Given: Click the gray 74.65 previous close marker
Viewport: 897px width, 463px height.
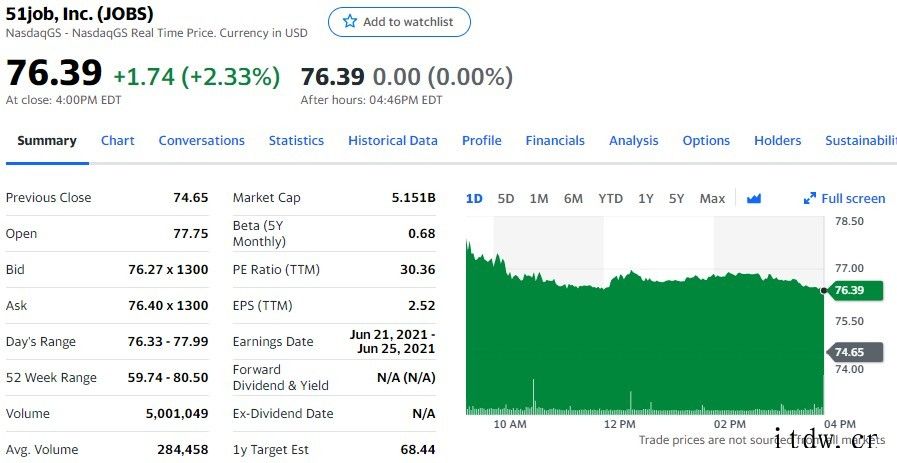Looking at the screenshot, I should 853,352.
